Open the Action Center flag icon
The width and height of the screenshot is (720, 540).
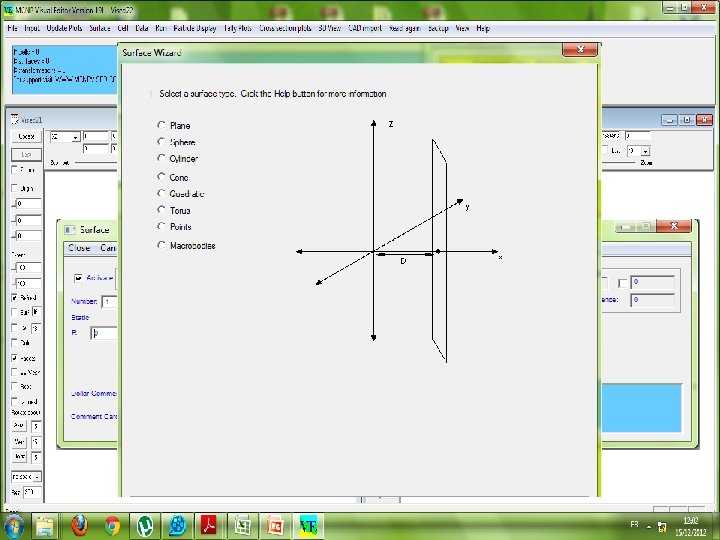click(663, 527)
